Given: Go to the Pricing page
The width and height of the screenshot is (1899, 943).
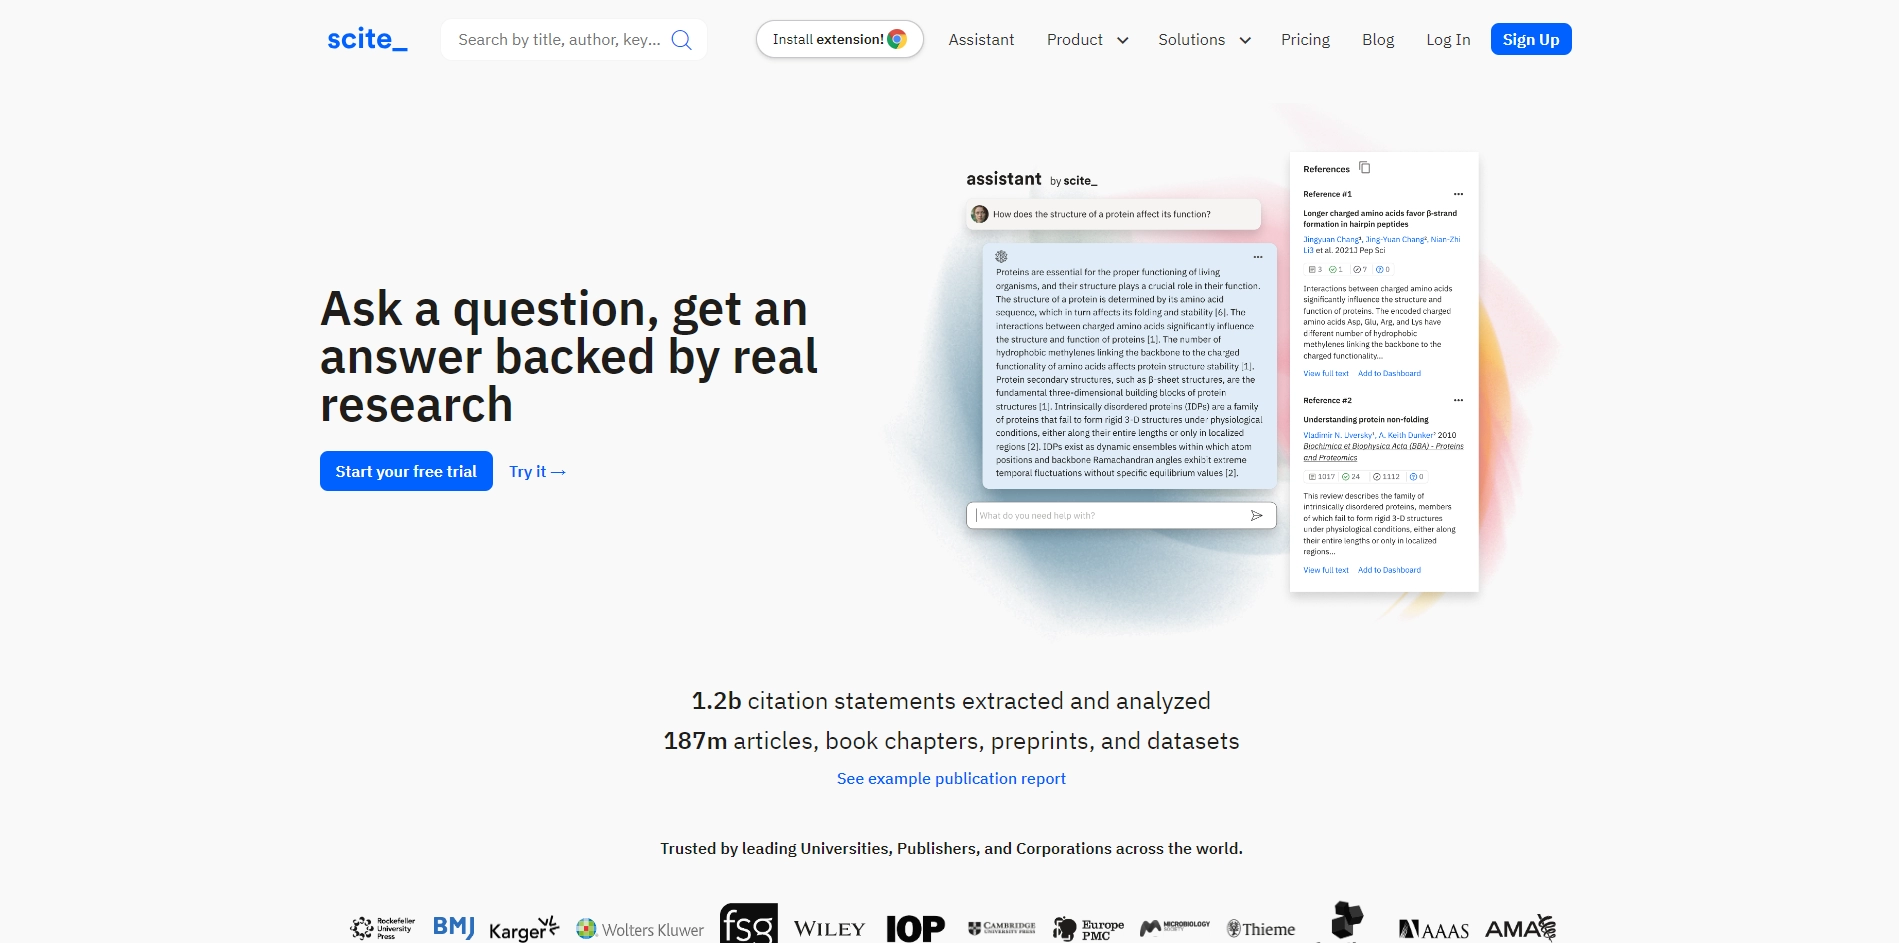Looking at the screenshot, I should pos(1305,40).
